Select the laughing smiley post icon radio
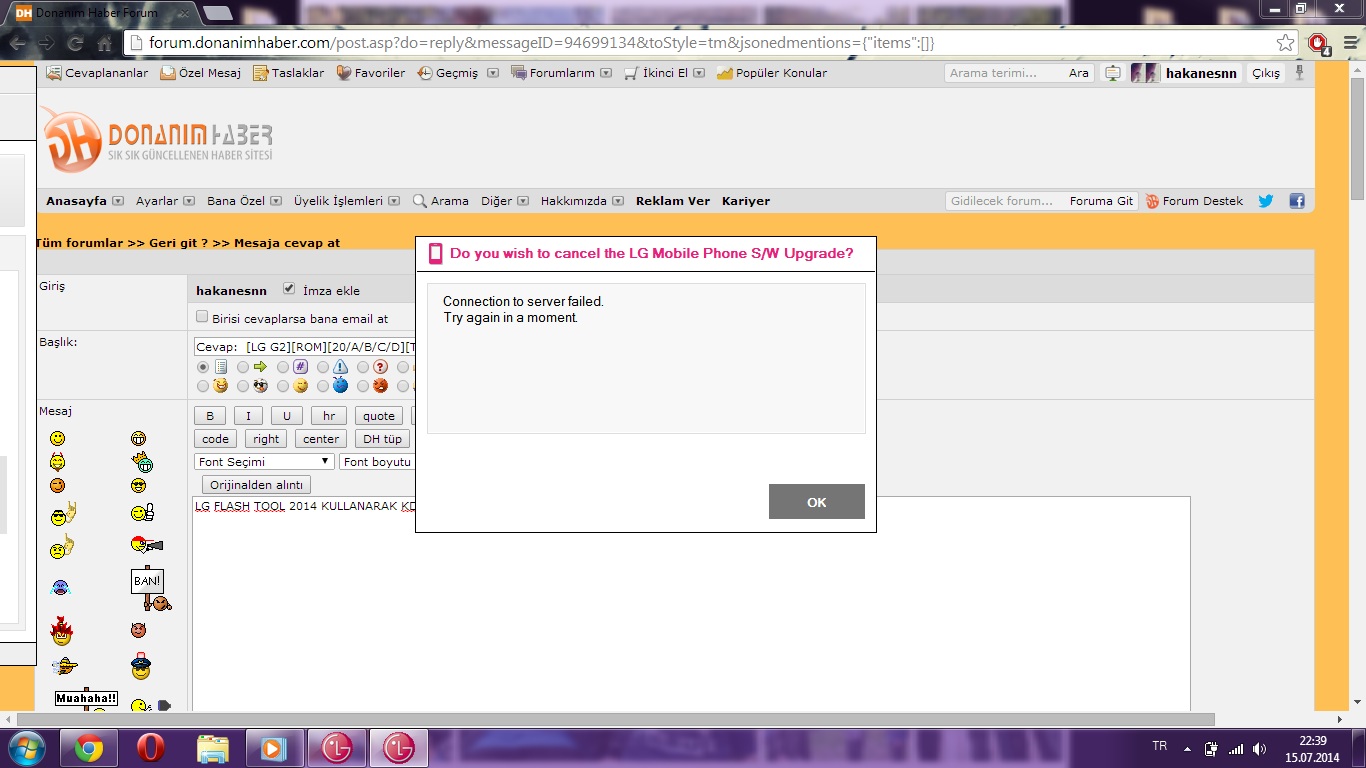The image size is (1366, 768). coord(203,386)
